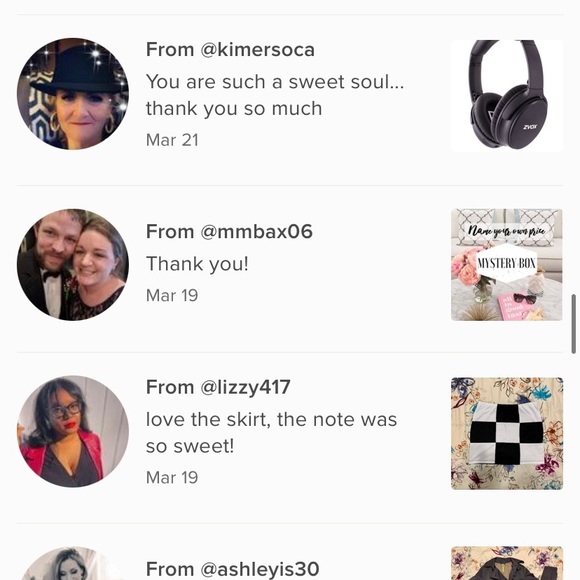Tap the username @kimersoca
The width and height of the screenshot is (580, 580).
[x=257, y=50]
